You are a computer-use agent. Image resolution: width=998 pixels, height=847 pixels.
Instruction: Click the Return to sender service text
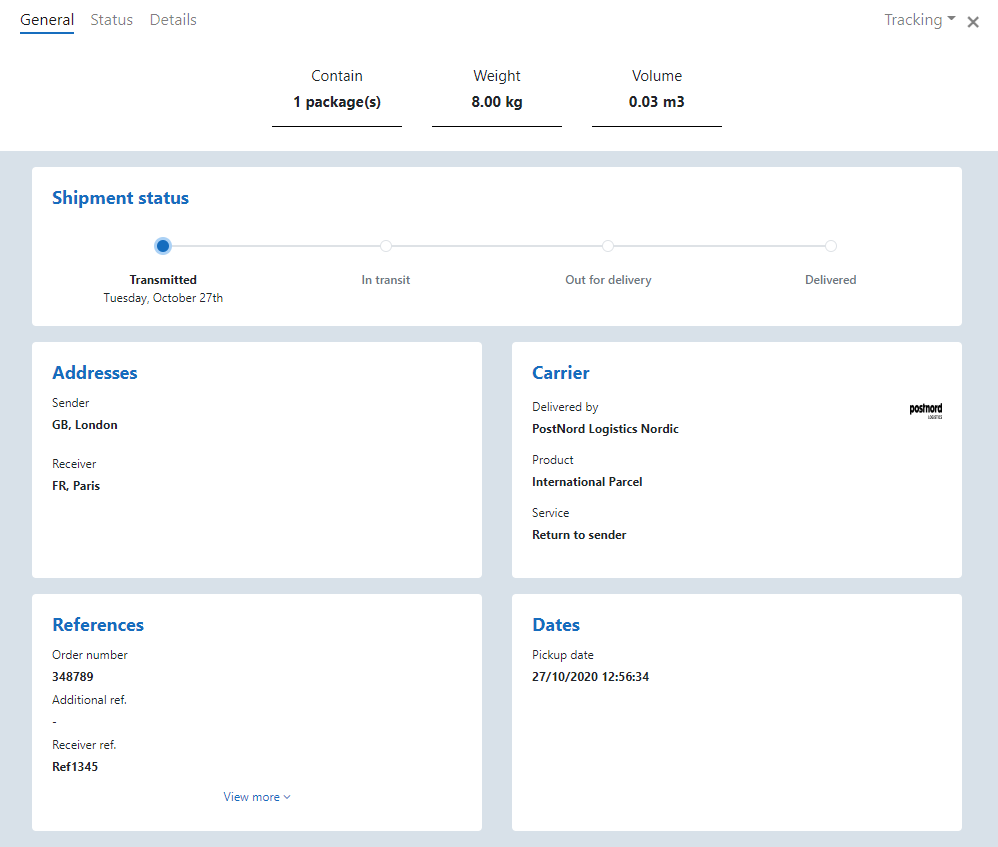pos(579,535)
